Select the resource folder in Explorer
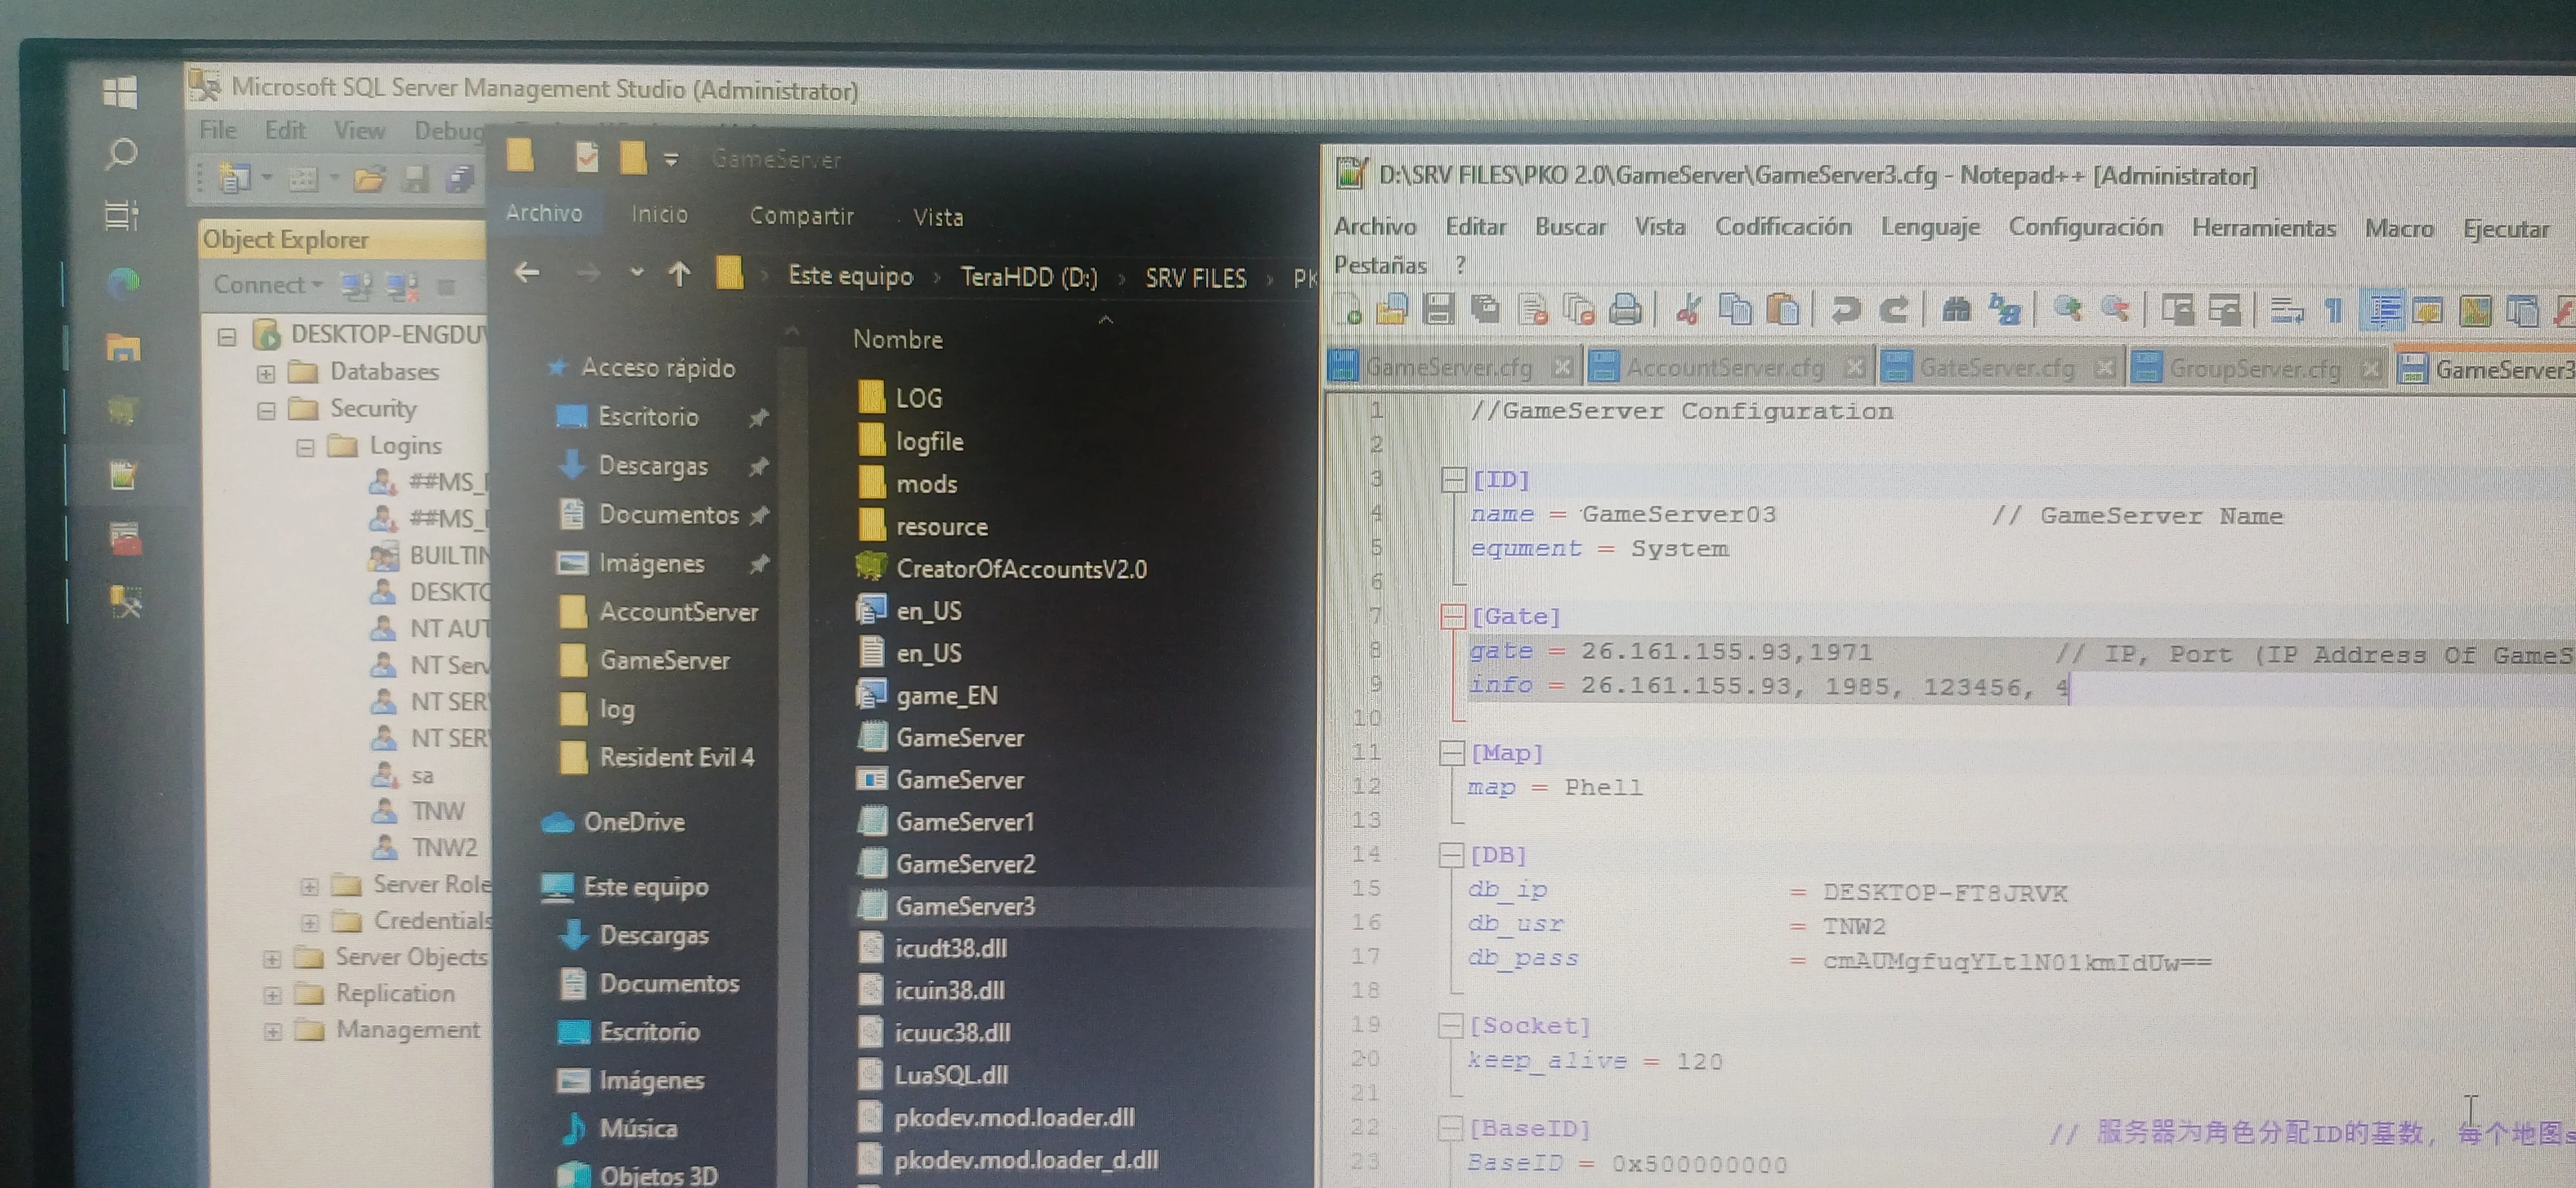Image resolution: width=2576 pixels, height=1188 pixels. [x=941, y=527]
